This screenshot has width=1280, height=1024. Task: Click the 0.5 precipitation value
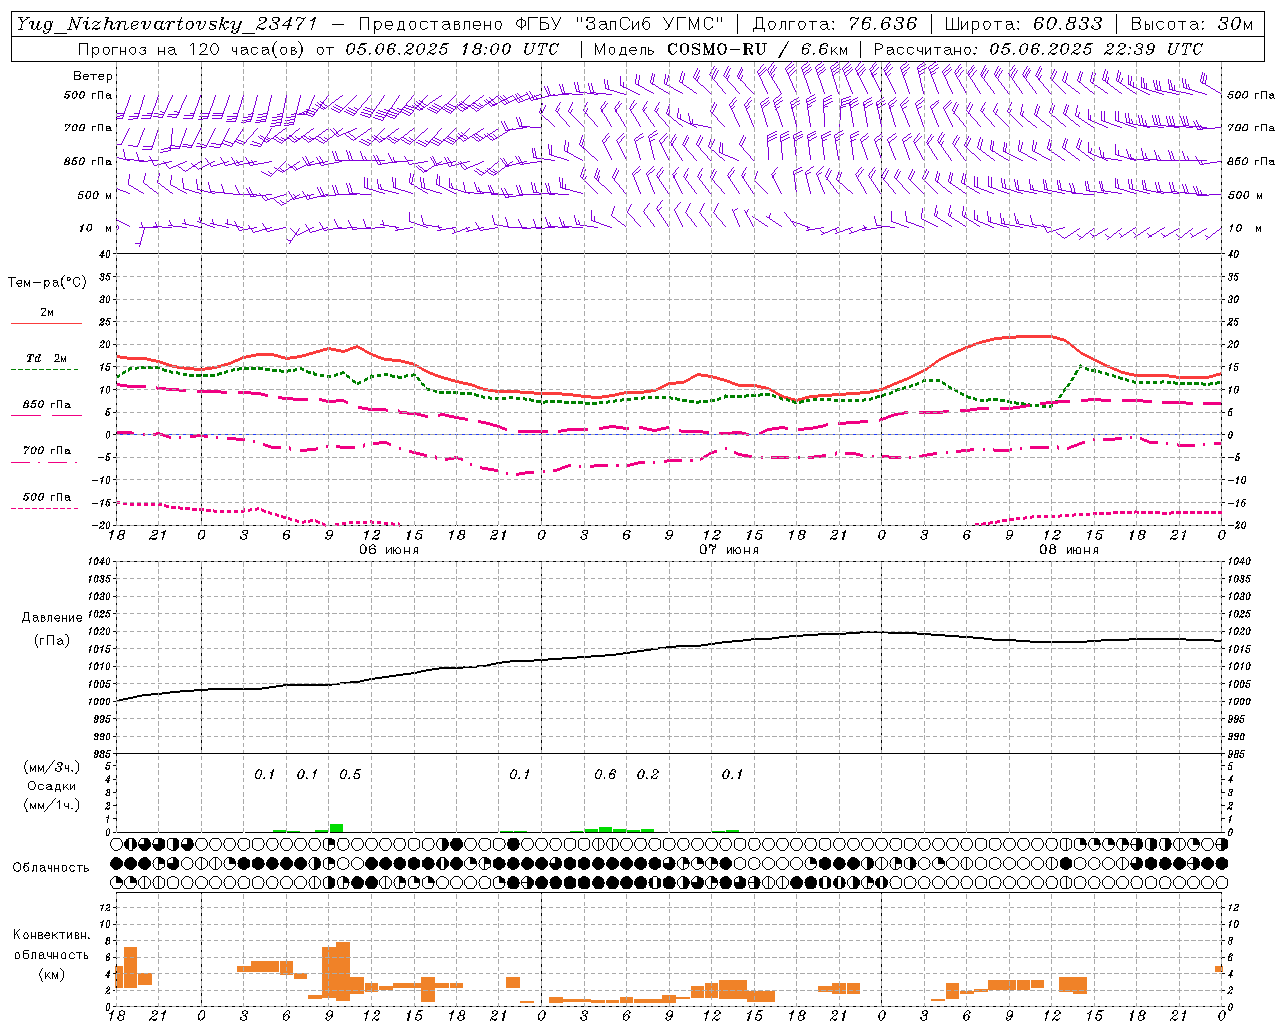point(350,775)
